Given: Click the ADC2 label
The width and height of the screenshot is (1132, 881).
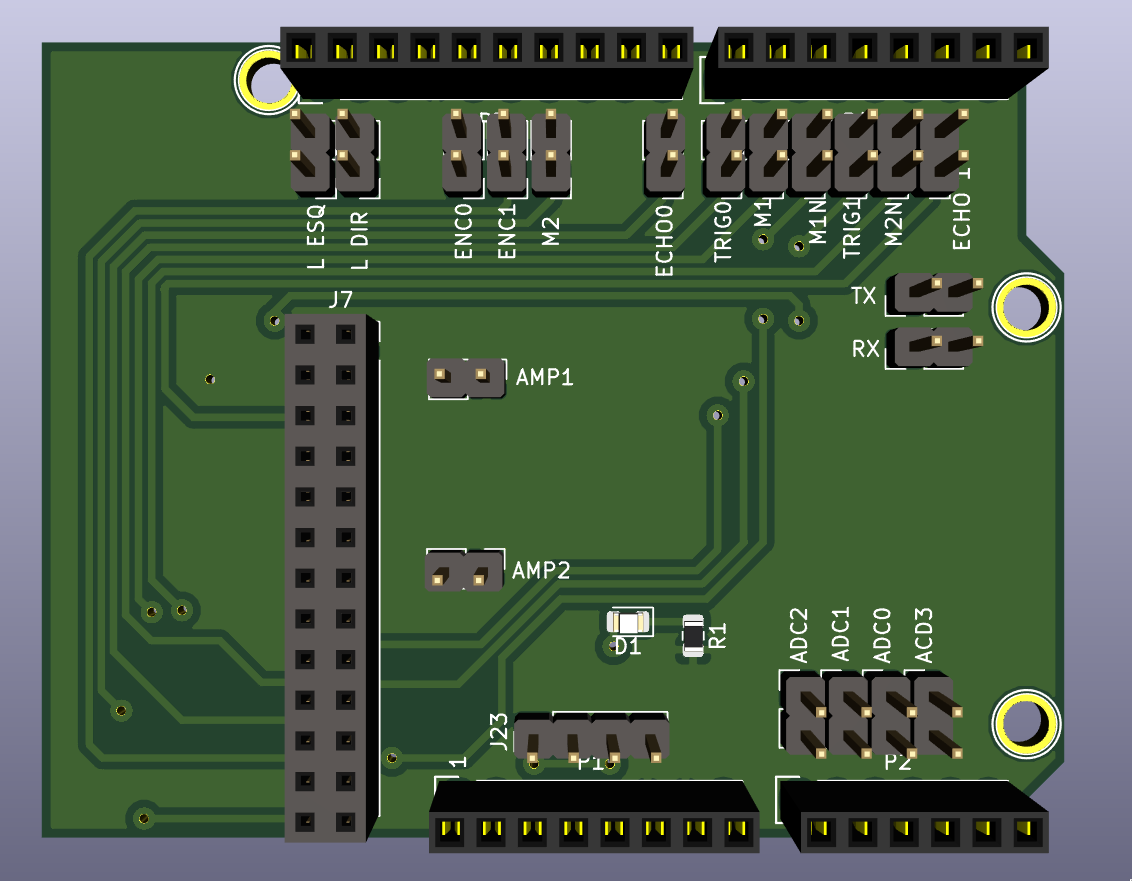Looking at the screenshot, I should click(798, 635).
